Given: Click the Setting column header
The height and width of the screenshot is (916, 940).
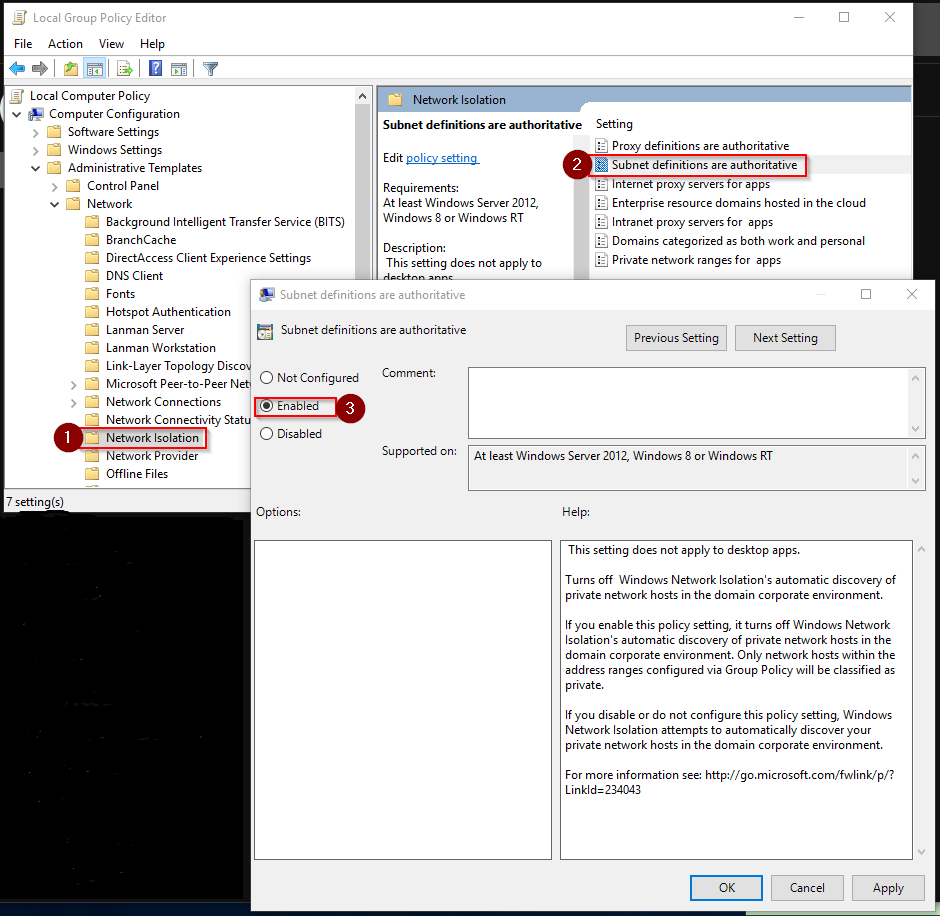Looking at the screenshot, I should (x=614, y=124).
